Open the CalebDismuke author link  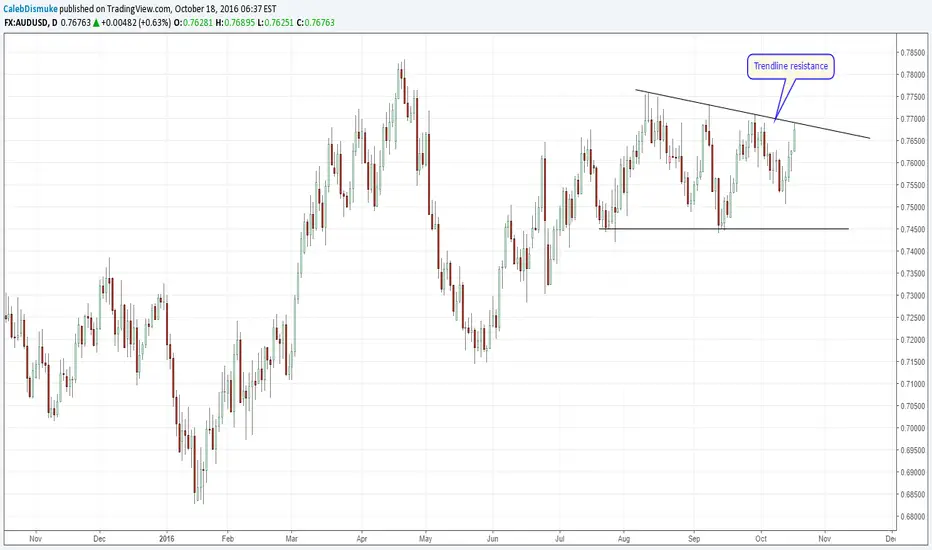[x=31, y=9]
